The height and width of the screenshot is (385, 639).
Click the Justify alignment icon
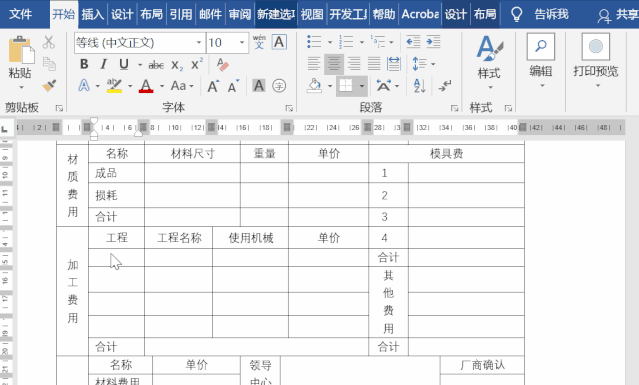(374, 64)
